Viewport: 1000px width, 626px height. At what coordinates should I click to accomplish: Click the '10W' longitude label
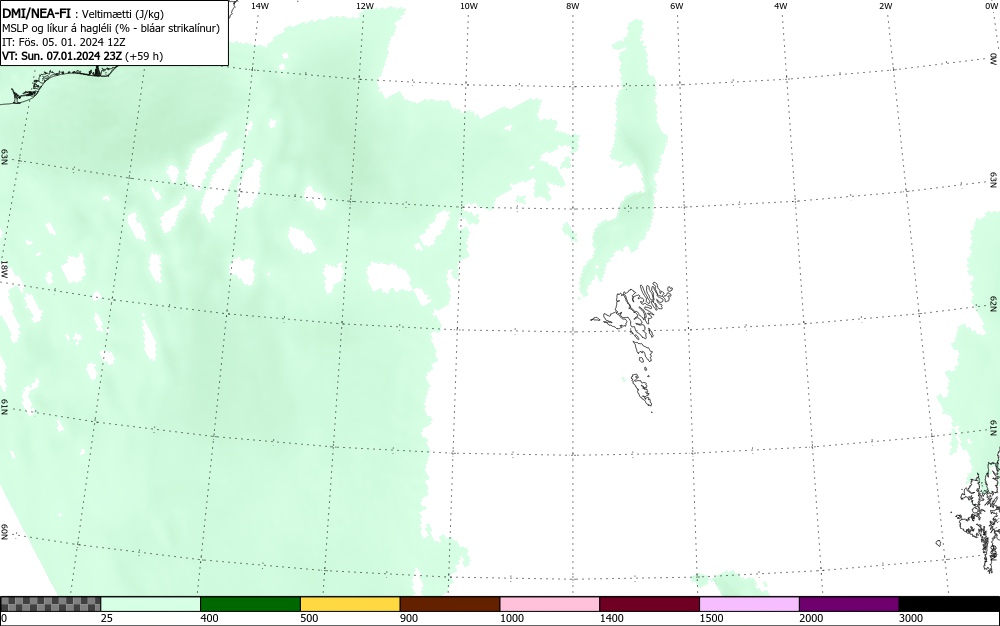tap(469, 6)
